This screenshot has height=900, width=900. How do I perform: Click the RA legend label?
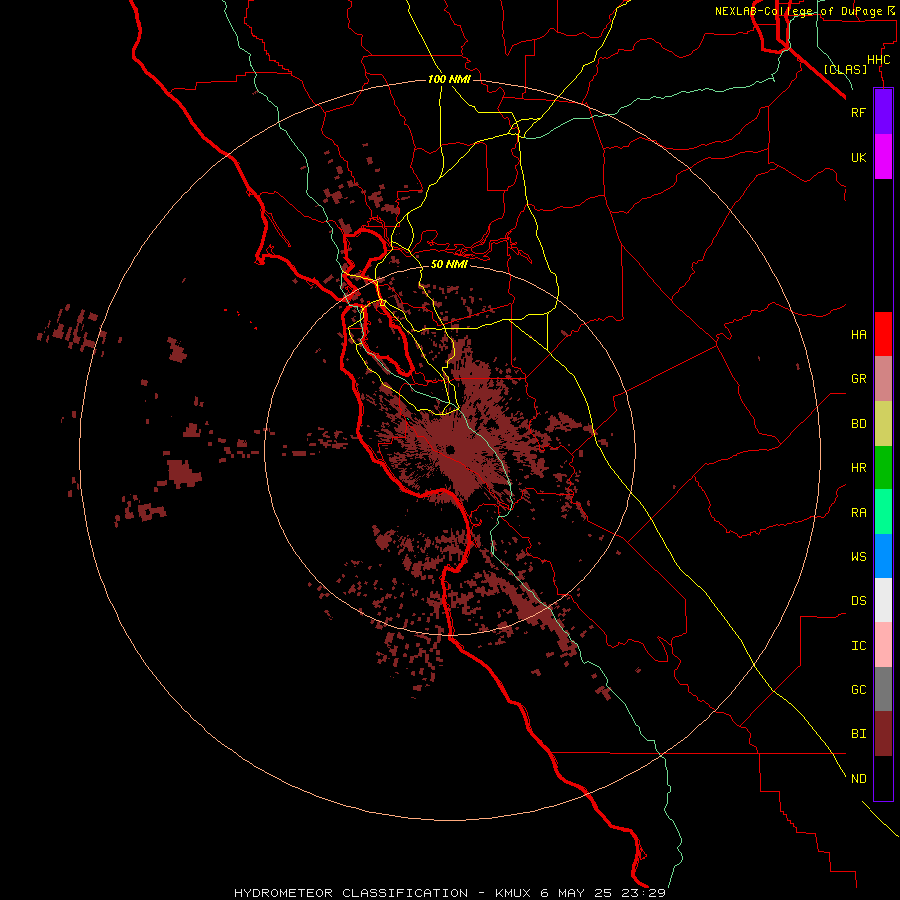tap(858, 513)
